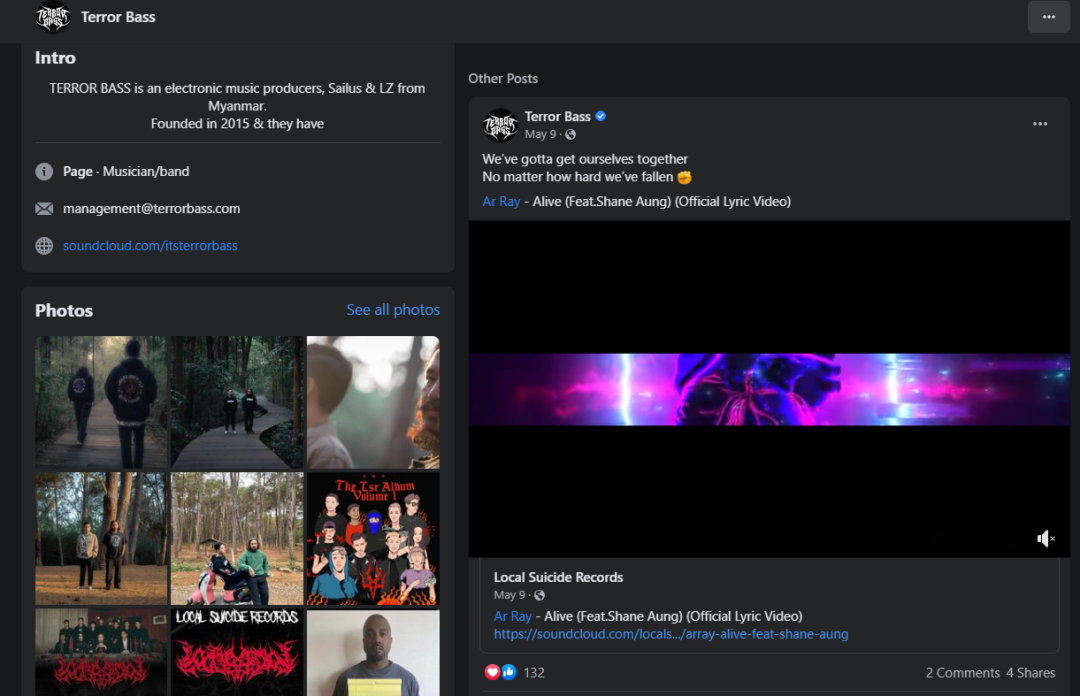
Task: Click the info icon next to Page Musician/band
Action: coord(44,172)
